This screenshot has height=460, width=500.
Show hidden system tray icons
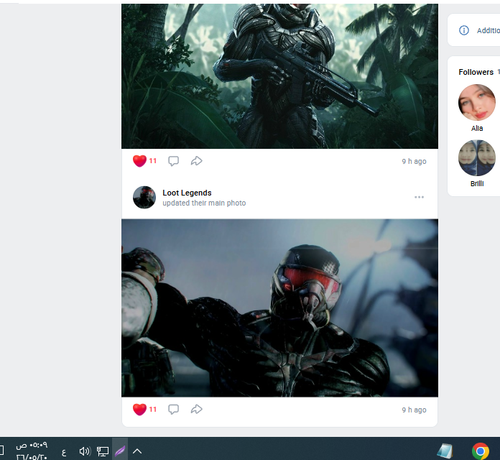tap(137, 452)
